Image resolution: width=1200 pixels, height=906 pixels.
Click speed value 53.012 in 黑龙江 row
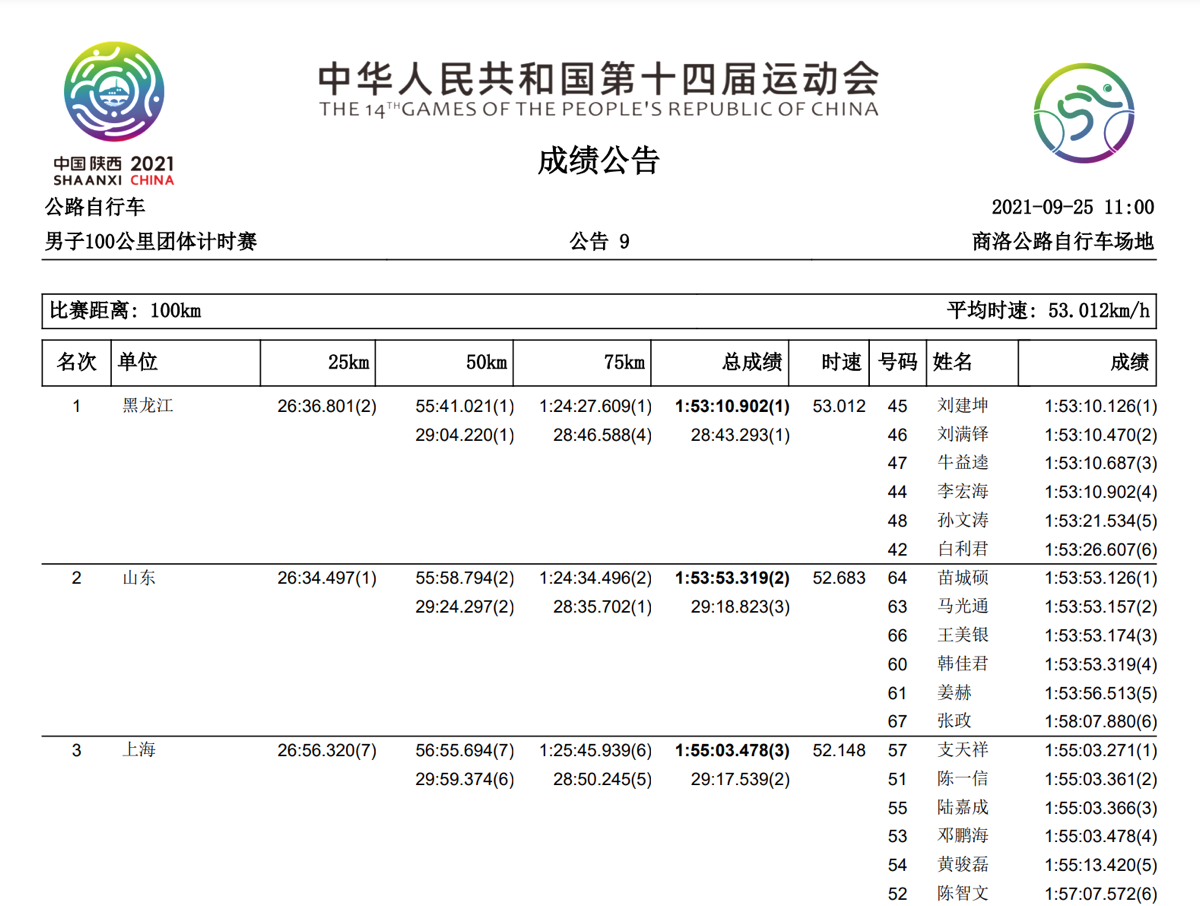(x=840, y=406)
